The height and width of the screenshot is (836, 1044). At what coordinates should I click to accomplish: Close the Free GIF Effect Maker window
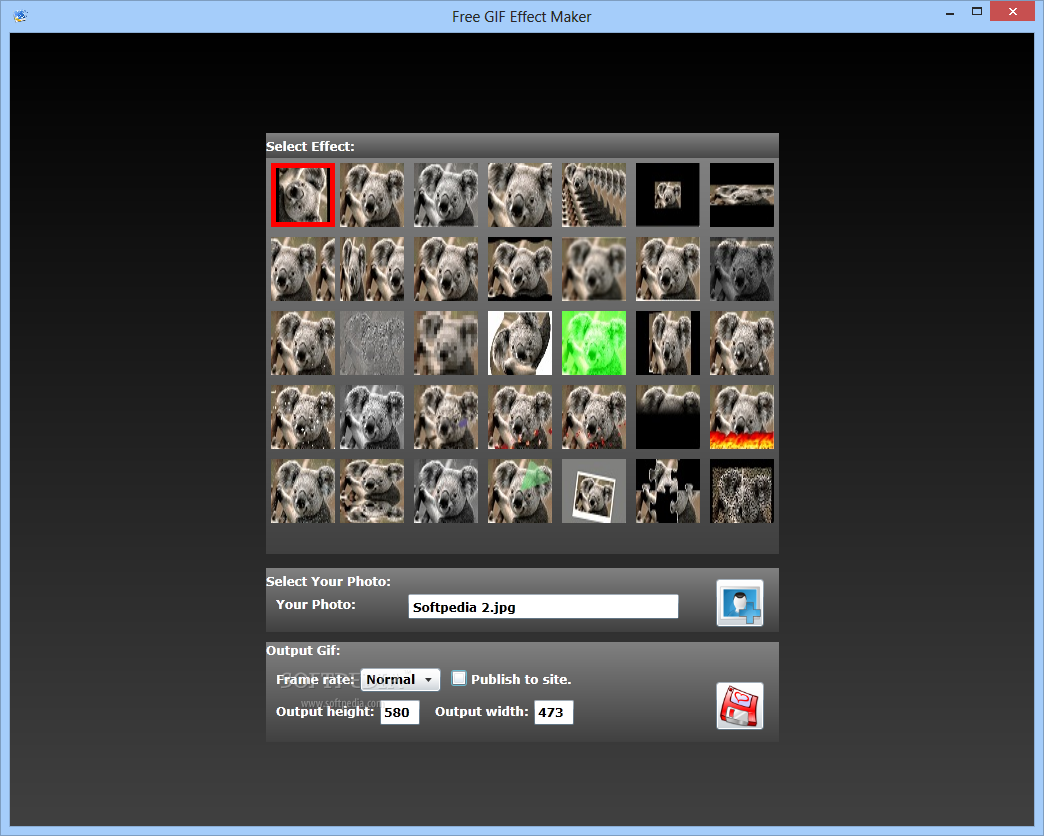(x=1012, y=11)
